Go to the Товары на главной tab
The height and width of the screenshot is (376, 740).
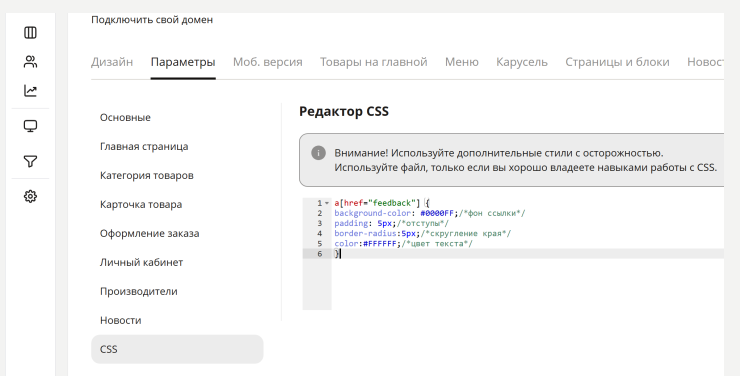tap(374, 62)
